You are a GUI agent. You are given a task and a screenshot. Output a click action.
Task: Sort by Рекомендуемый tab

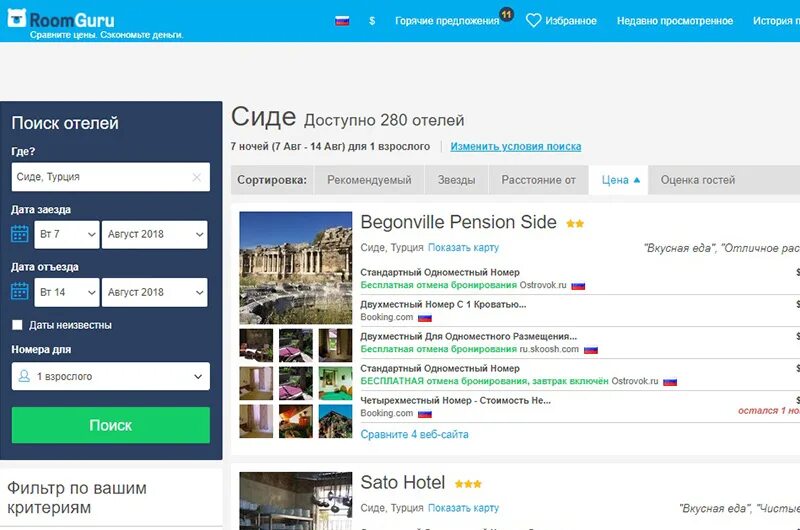pos(369,180)
